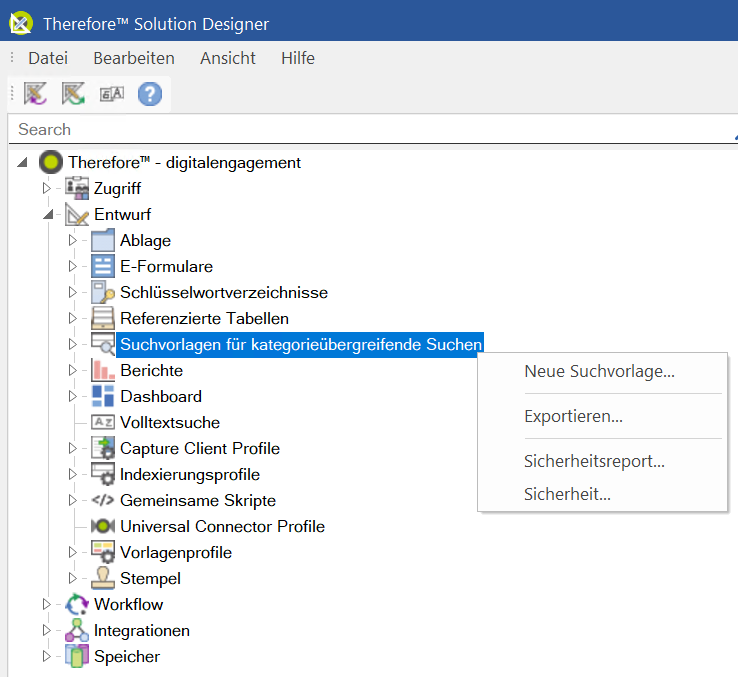Select the Stempel stamp icon

[103, 578]
